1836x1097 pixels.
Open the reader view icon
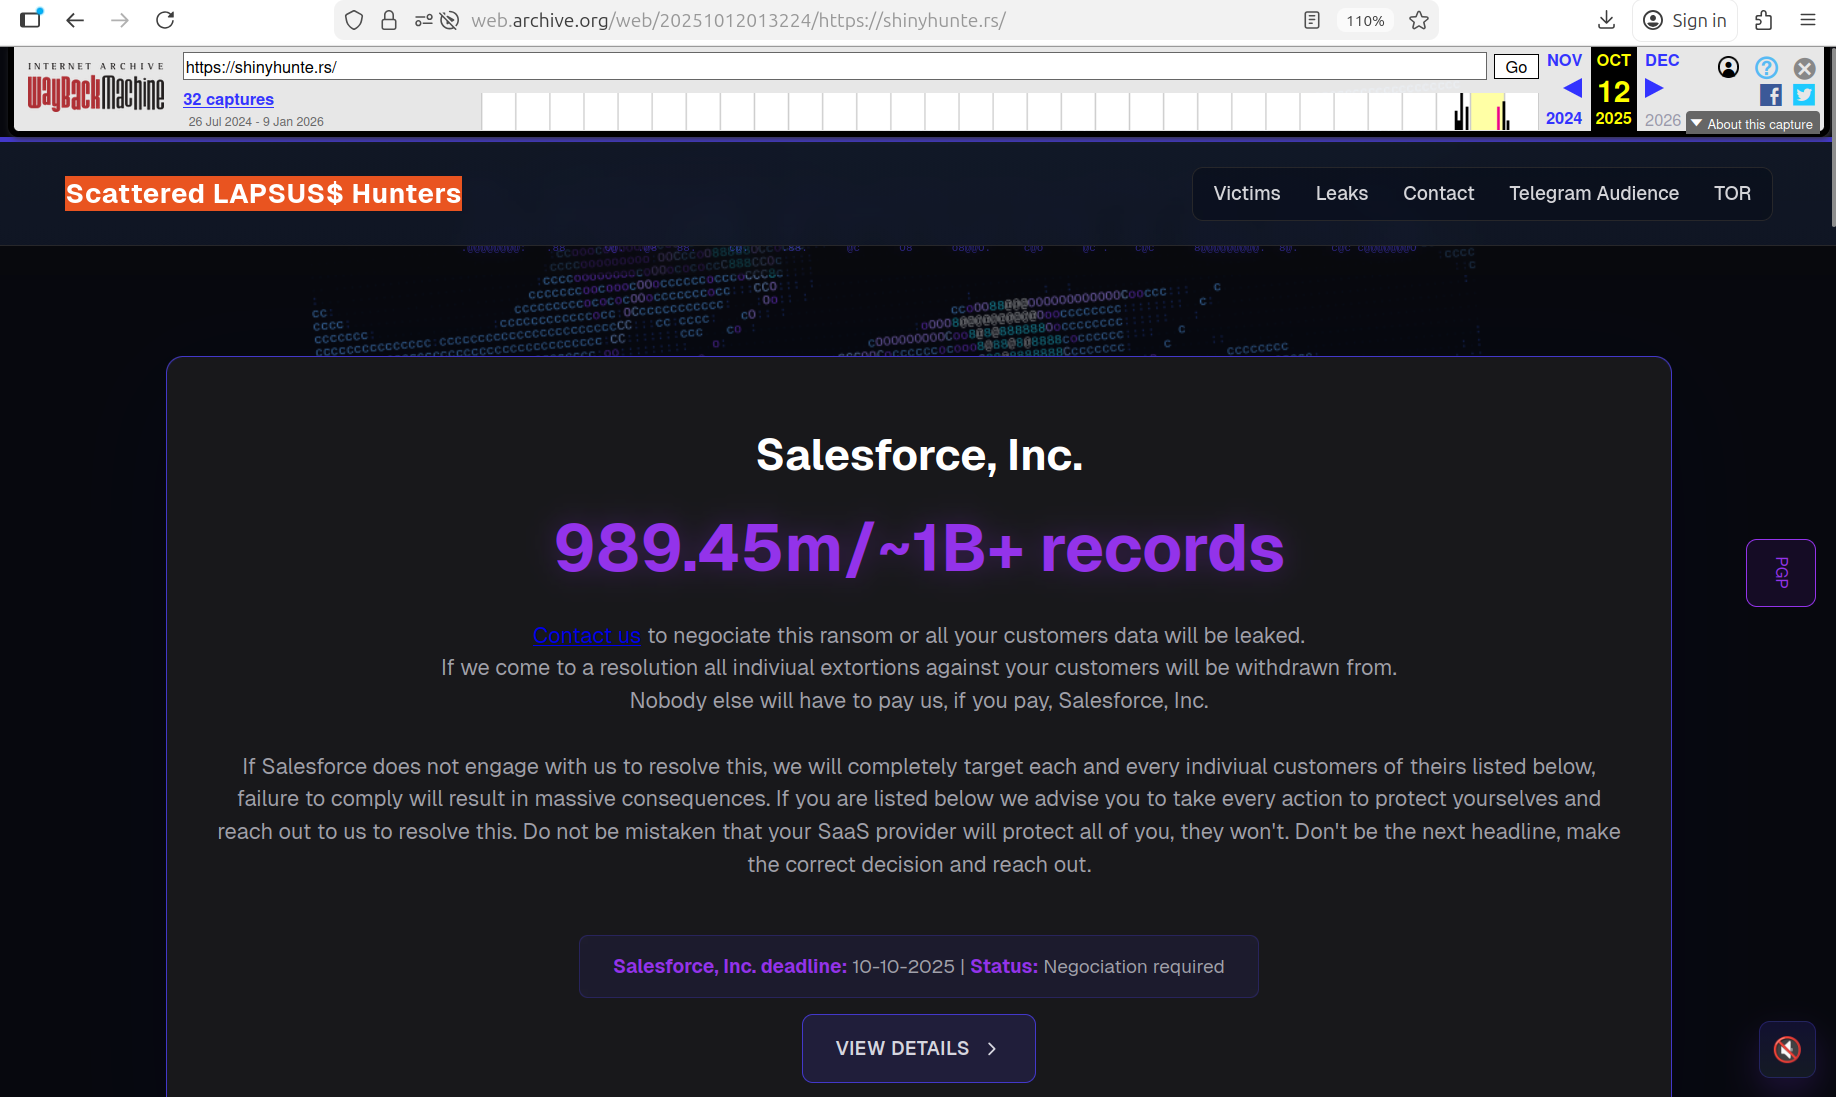point(1312,20)
